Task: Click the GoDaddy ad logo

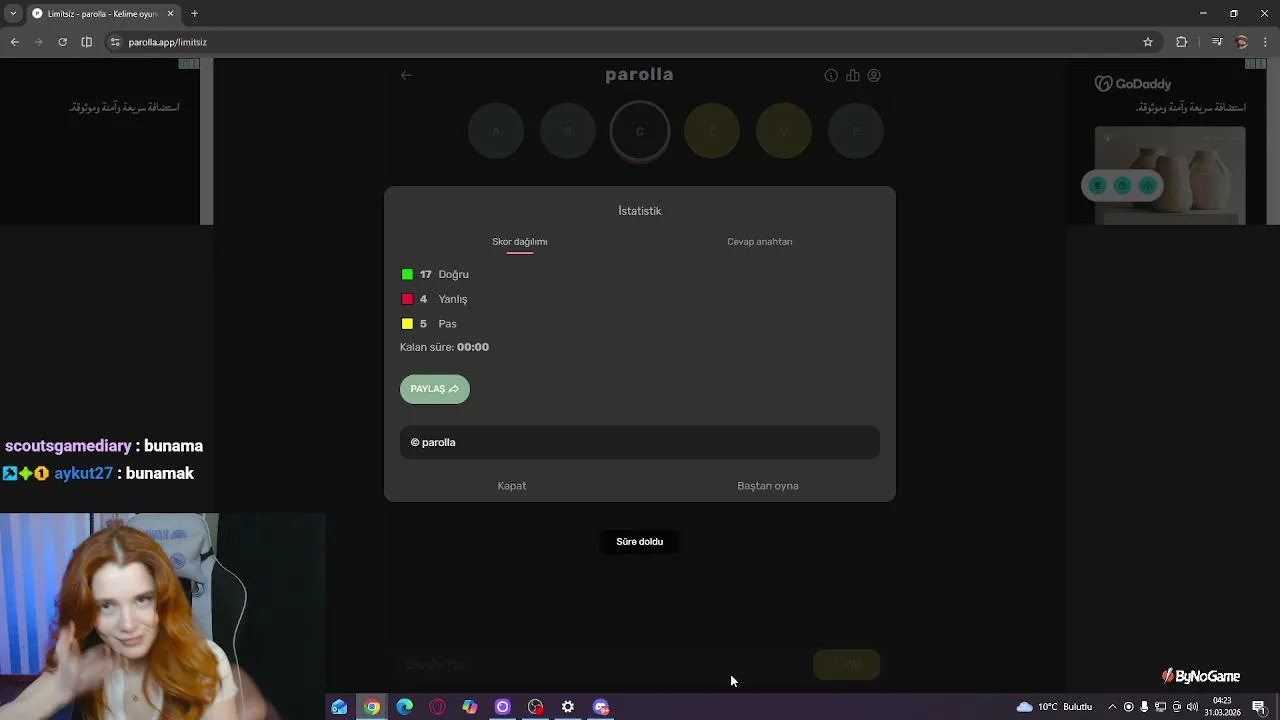Action: click(x=1132, y=84)
